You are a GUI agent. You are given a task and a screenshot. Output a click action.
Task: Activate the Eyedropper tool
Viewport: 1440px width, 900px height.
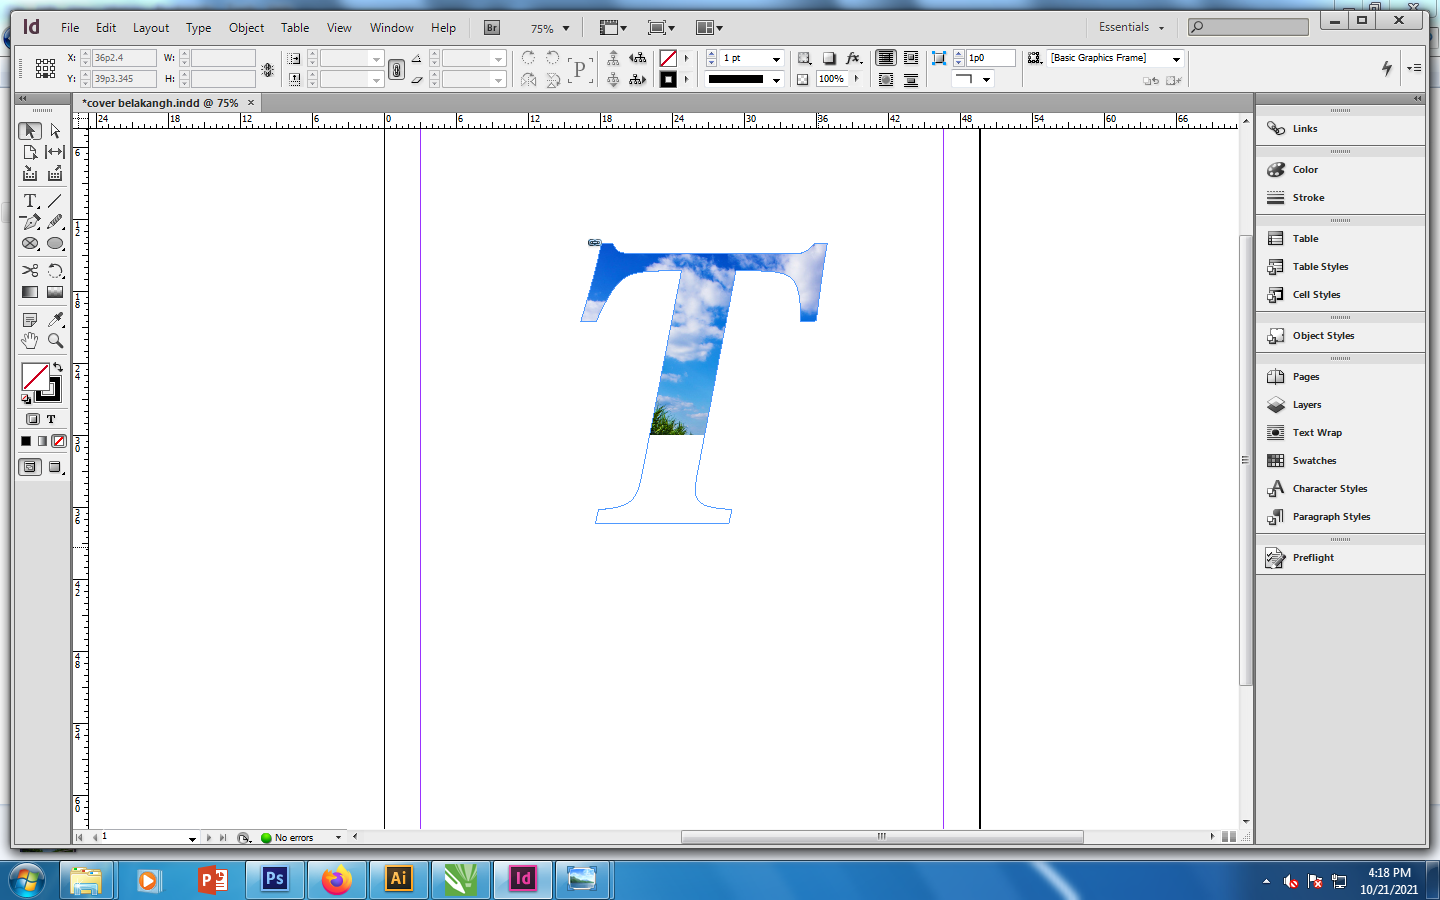(55, 320)
